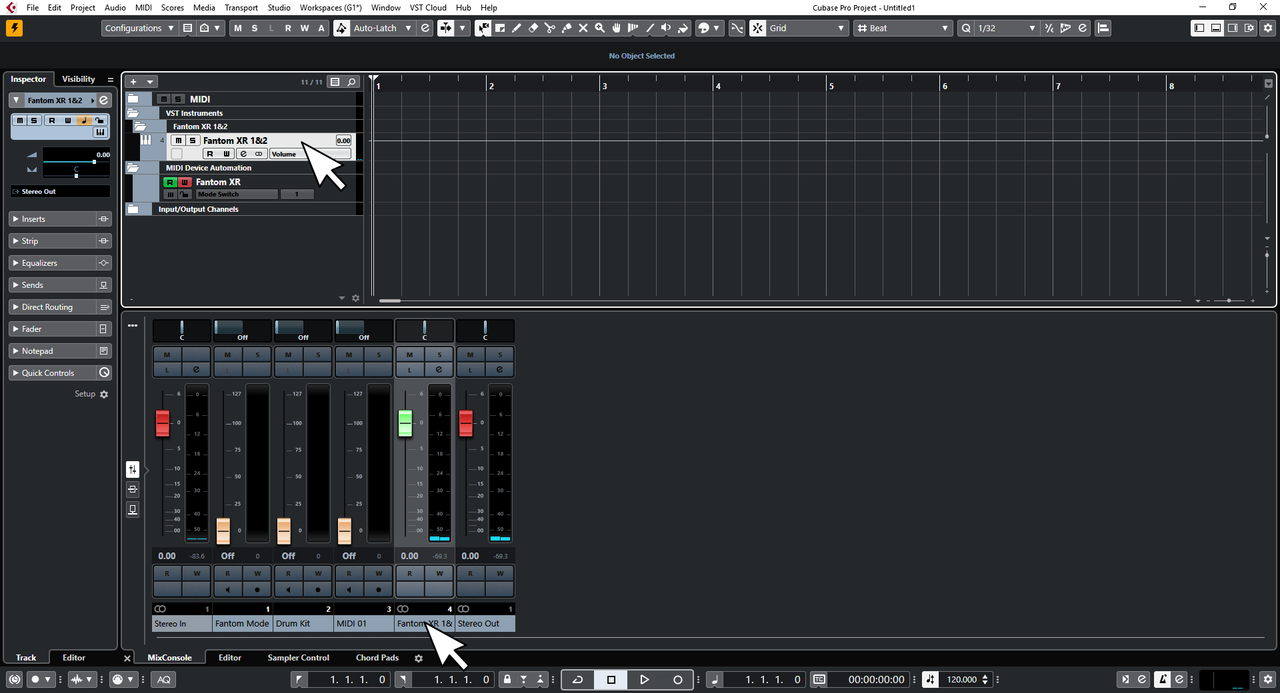Select the Split scissors tool
The image size is (1280, 693).
pyautogui.click(x=549, y=28)
